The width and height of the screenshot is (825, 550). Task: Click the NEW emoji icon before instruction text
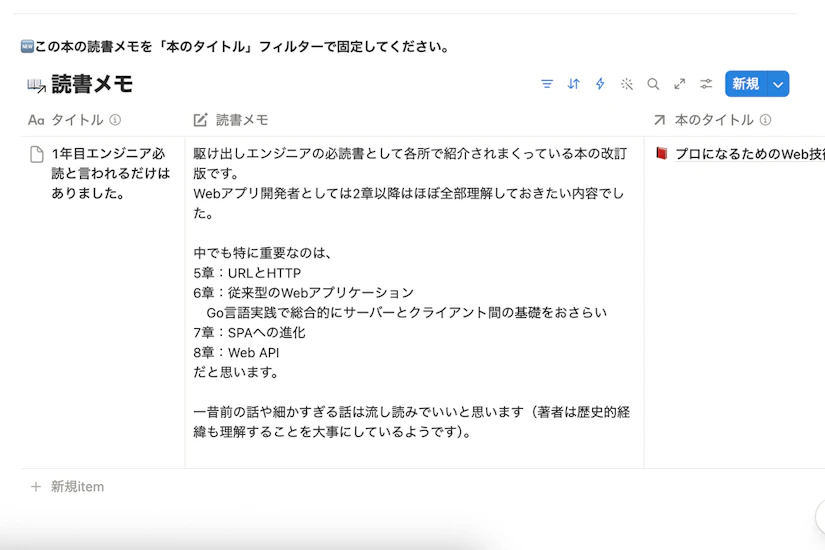27,46
